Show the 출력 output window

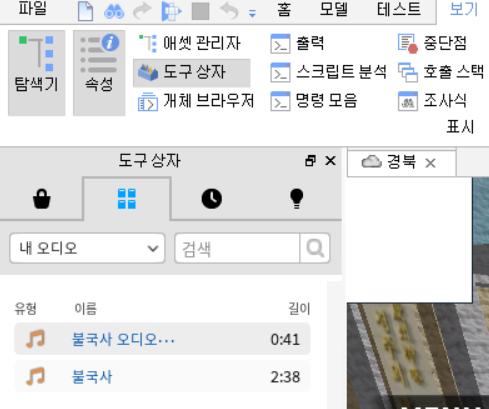[x=297, y=43]
